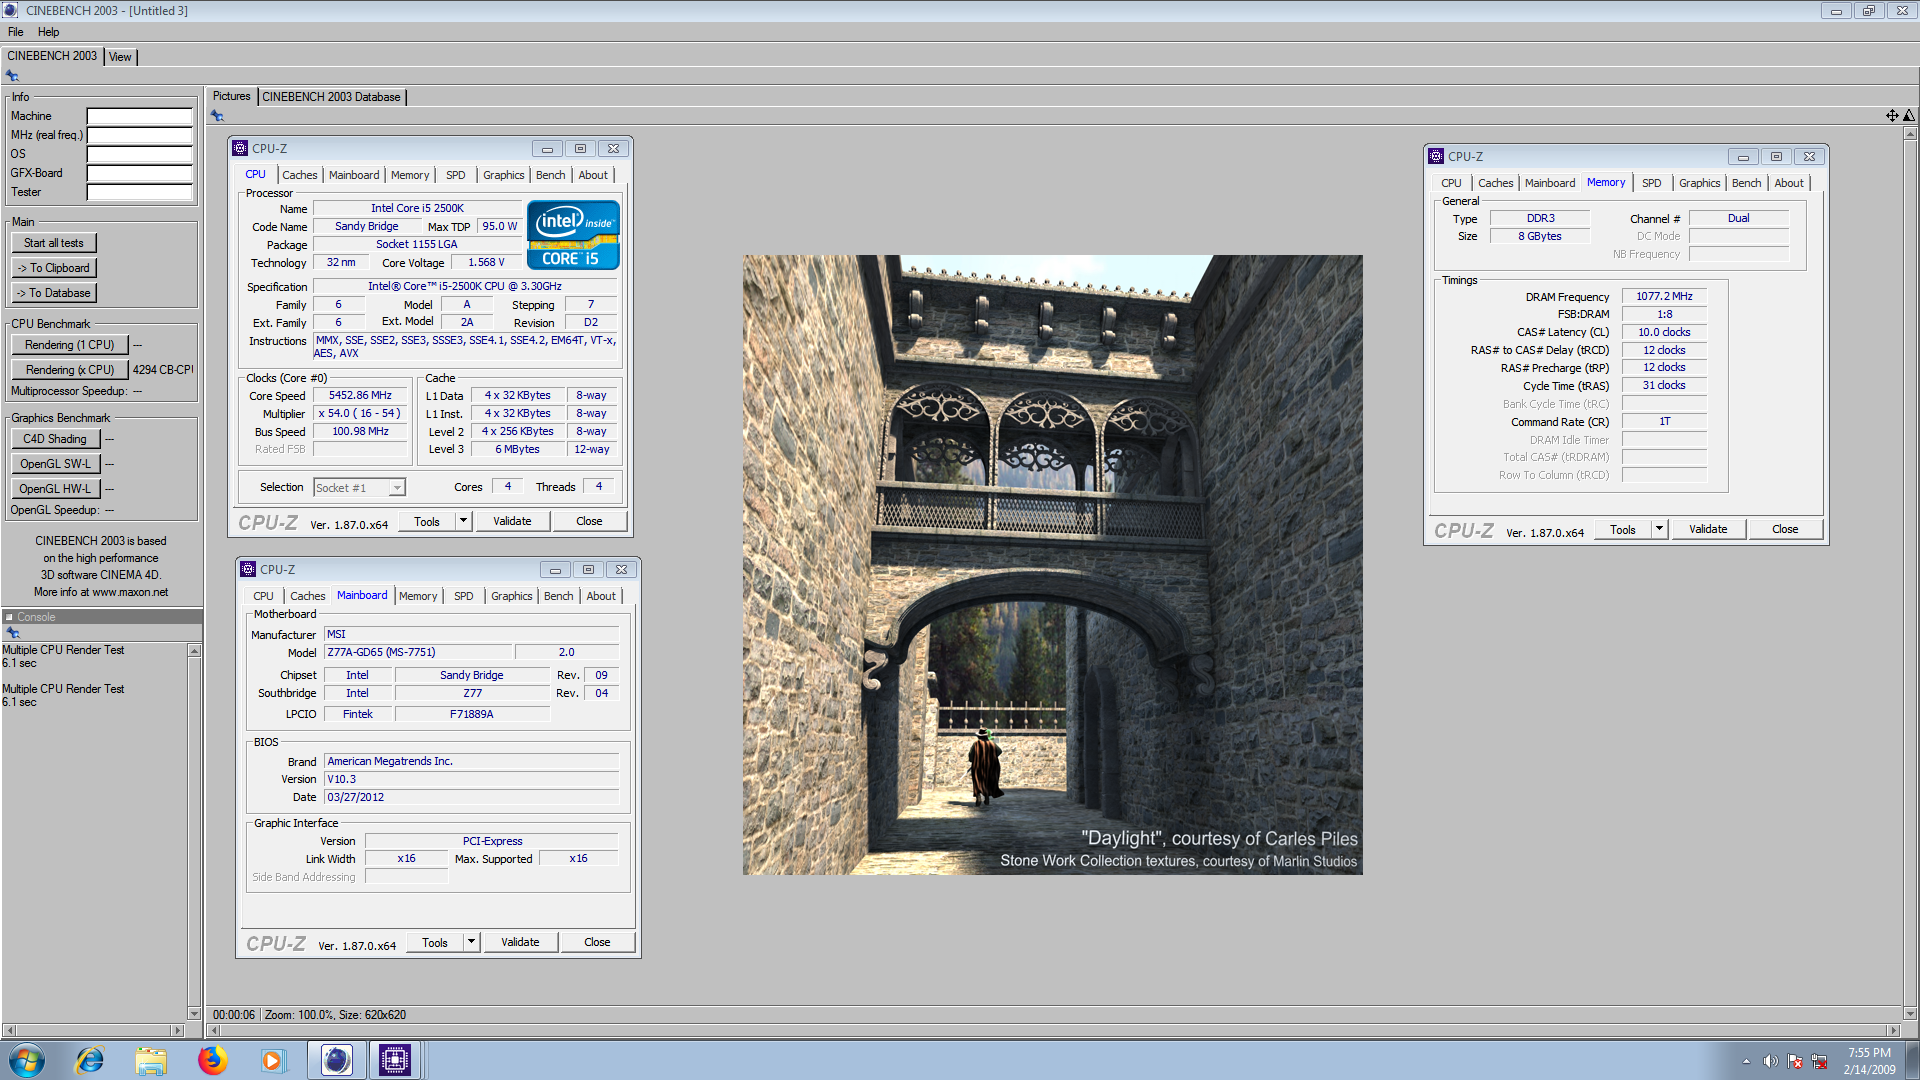Open SPD tab in the Memory CPU-Z window
The height and width of the screenshot is (1080, 1920).
click(1651, 183)
